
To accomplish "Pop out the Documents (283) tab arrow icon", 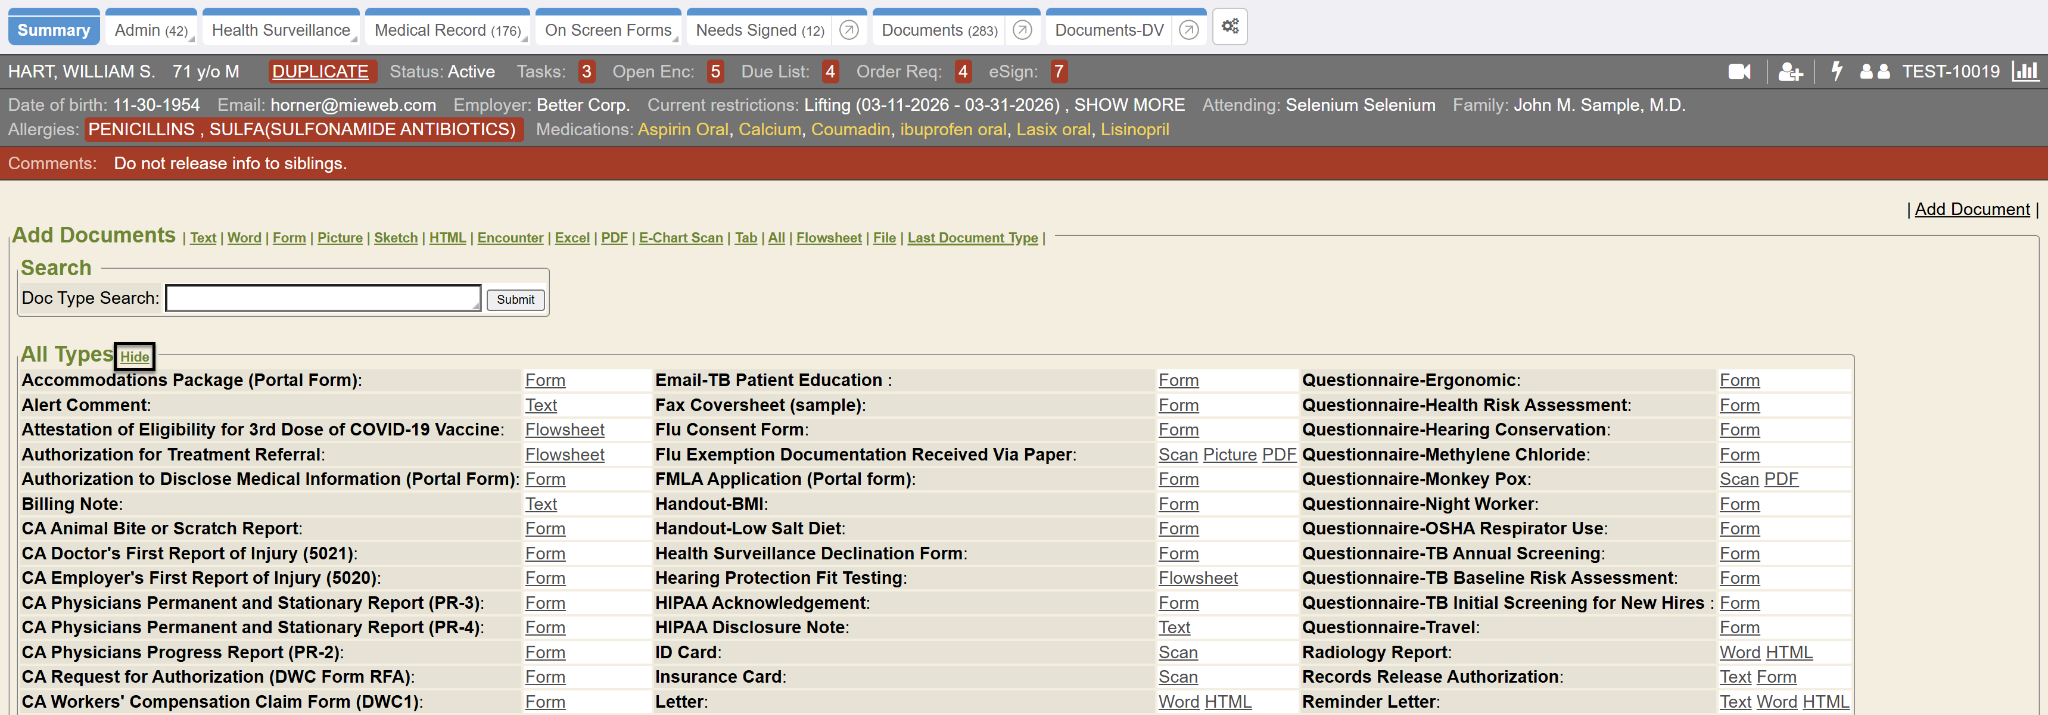I will click(1022, 30).
